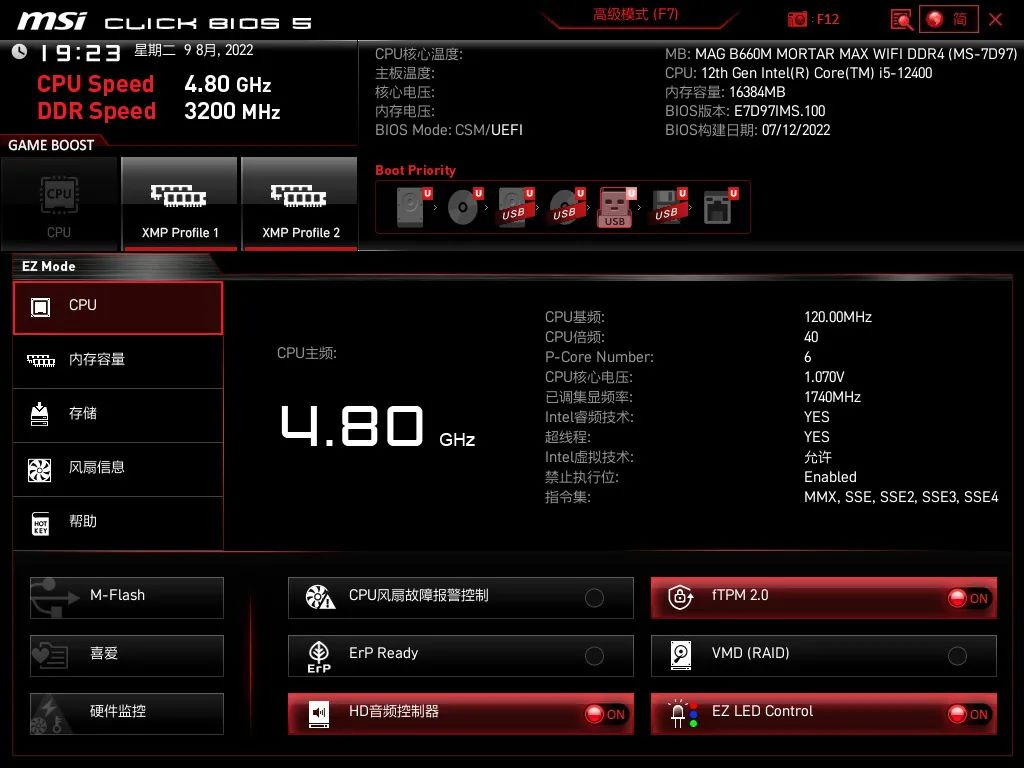Click the GAME BOOST label
Image resolution: width=1024 pixels, height=768 pixels.
pos(51,146)
